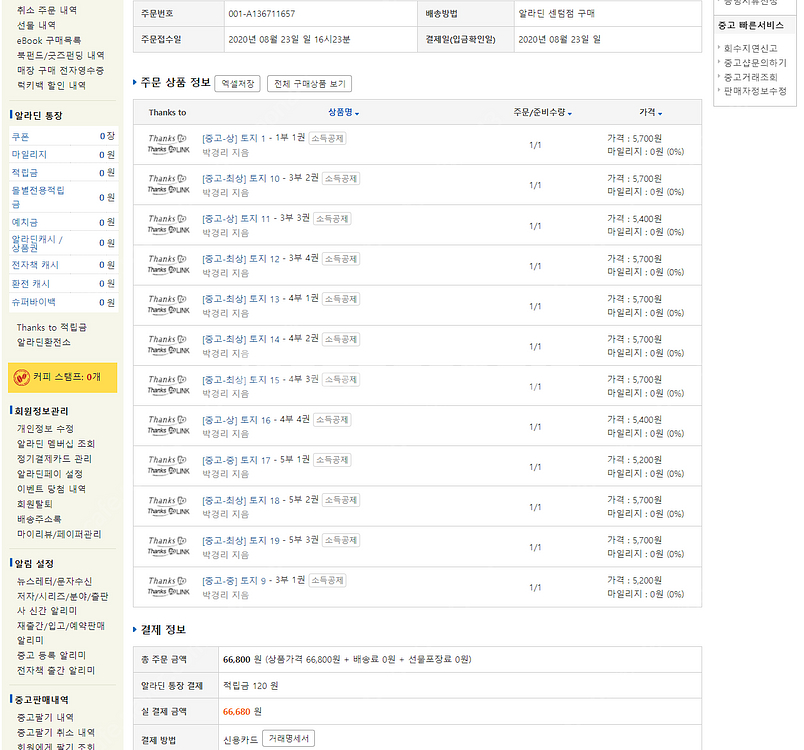Click 전체 구매상품 보기 button
804x750 pixels.
pyautogui.click(x=309, y=84)
